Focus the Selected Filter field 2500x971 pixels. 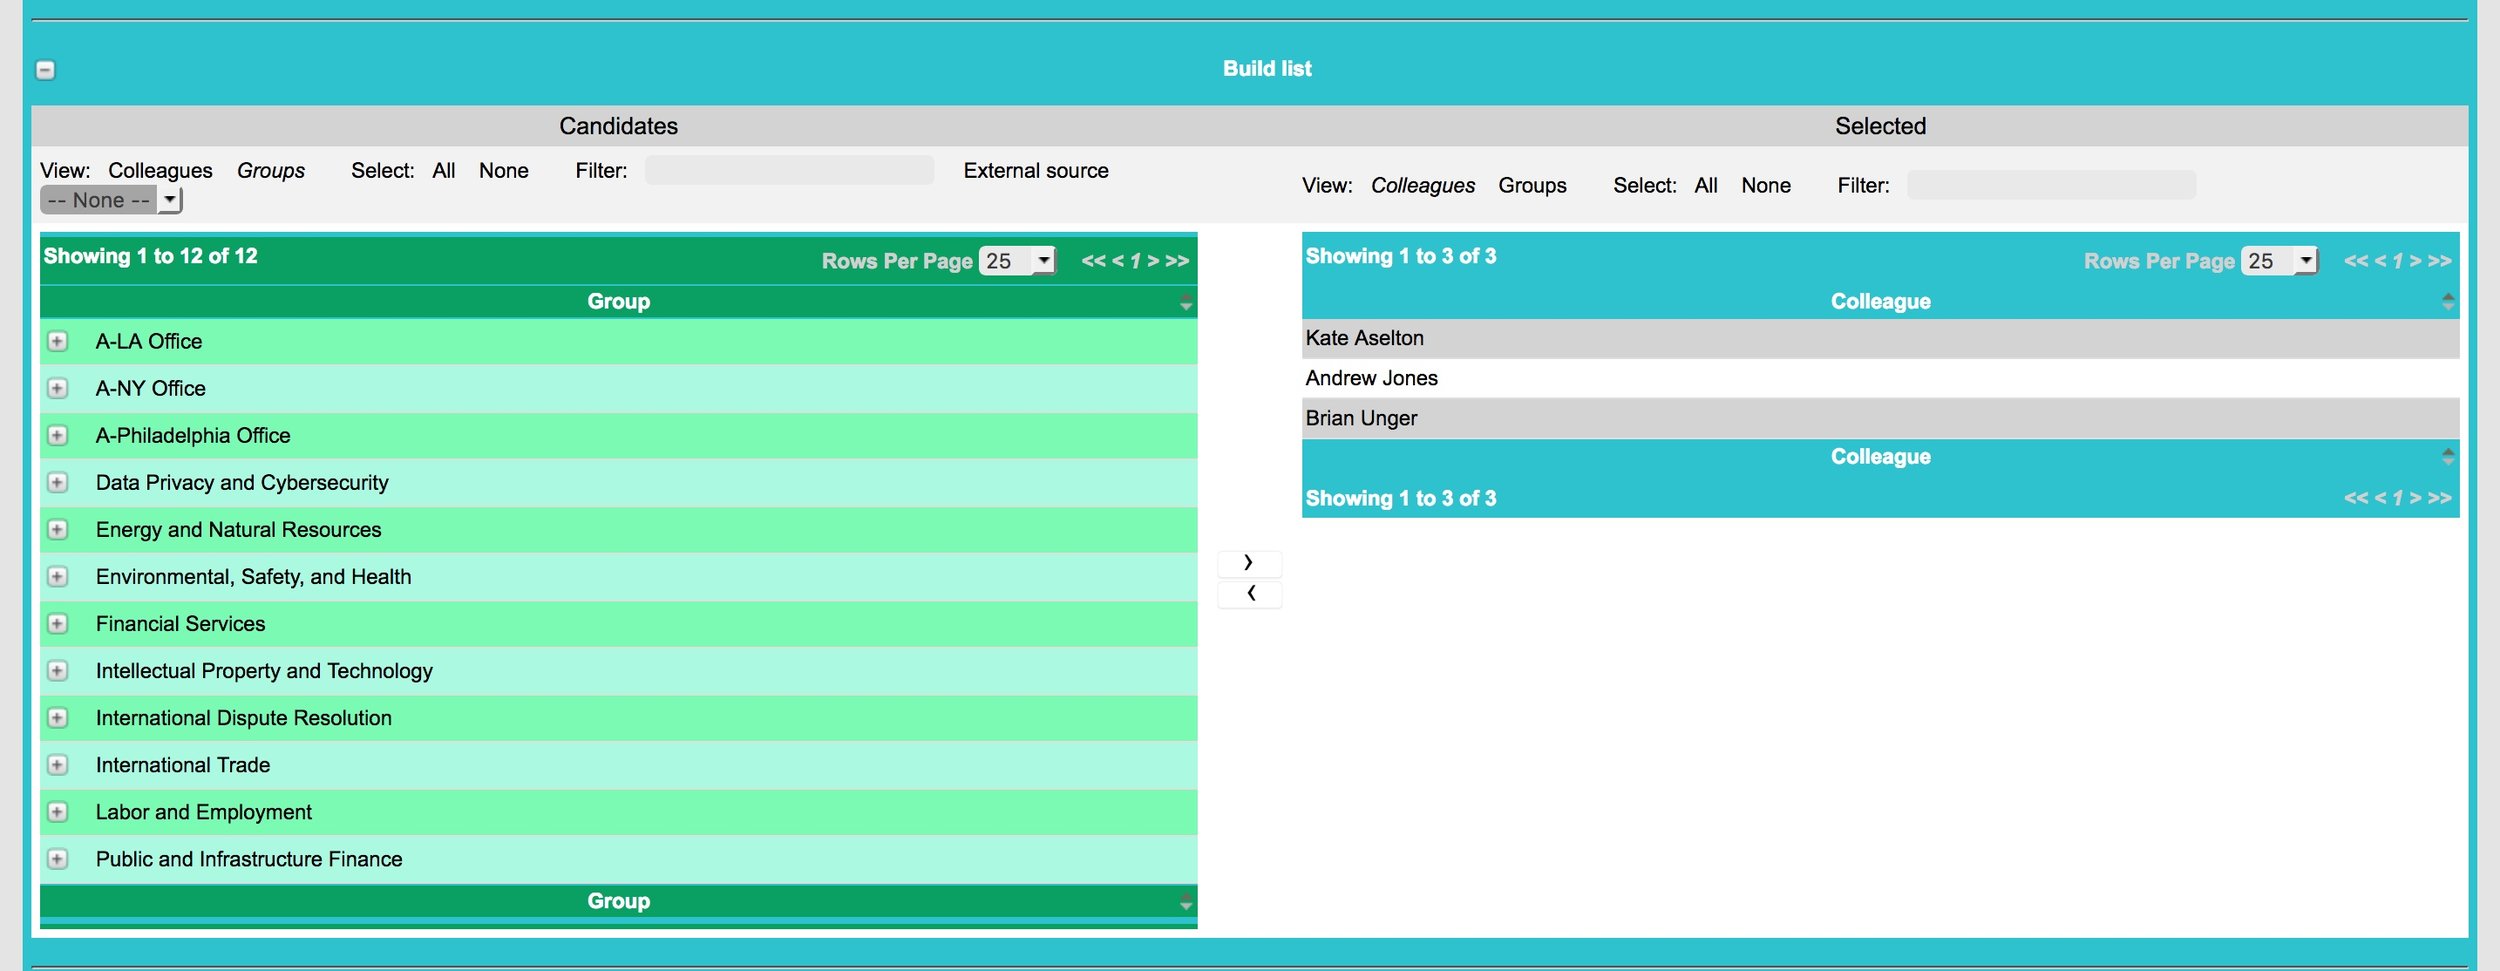pos(2051,185)
